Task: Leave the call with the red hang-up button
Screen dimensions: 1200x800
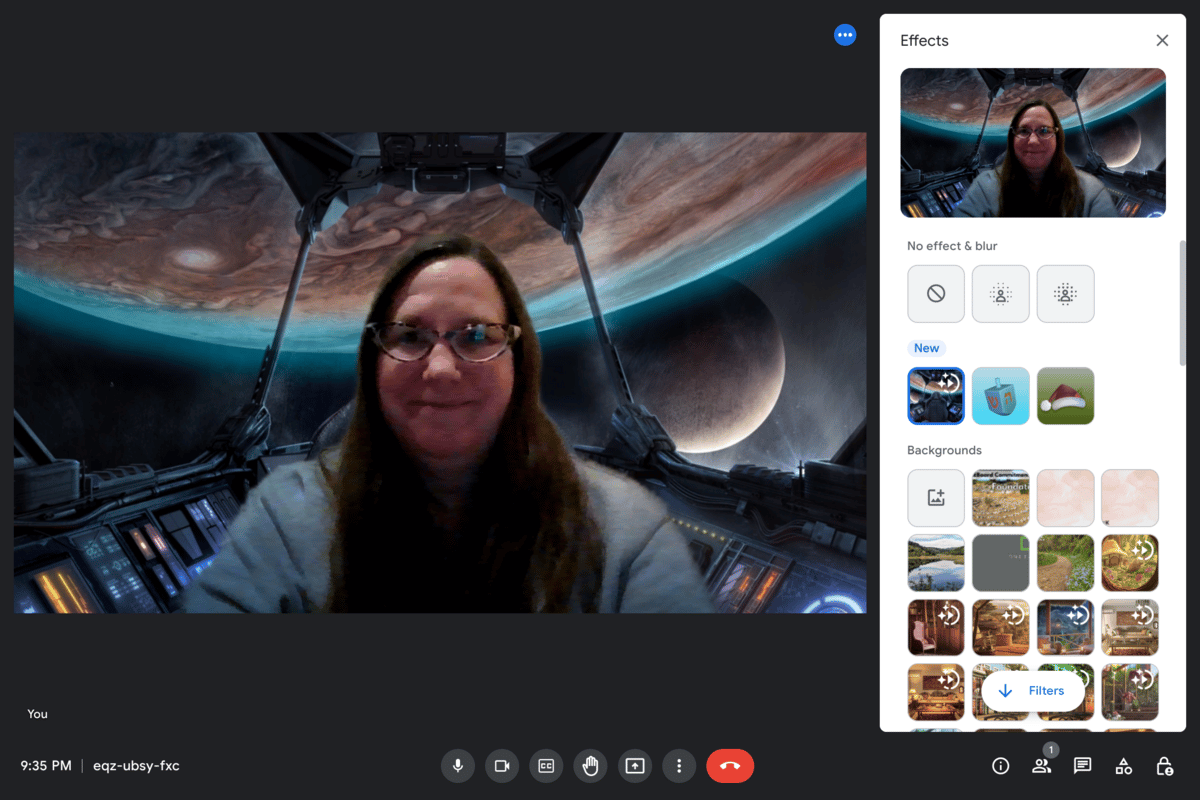Action: pyautogui.click(x=730, y=766)
